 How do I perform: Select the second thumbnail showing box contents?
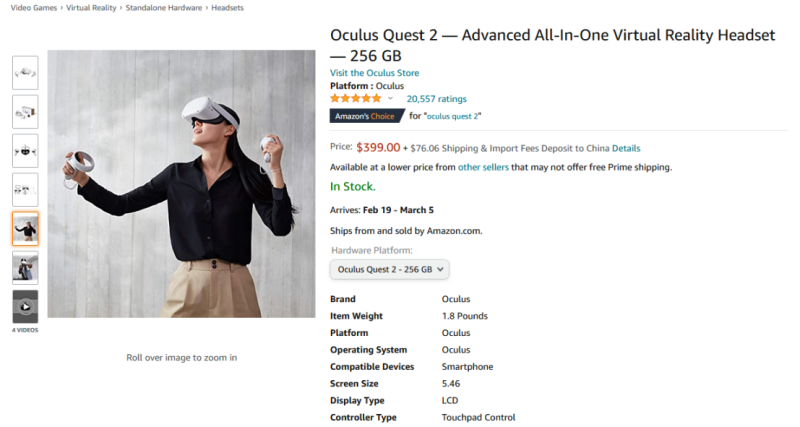25,112
